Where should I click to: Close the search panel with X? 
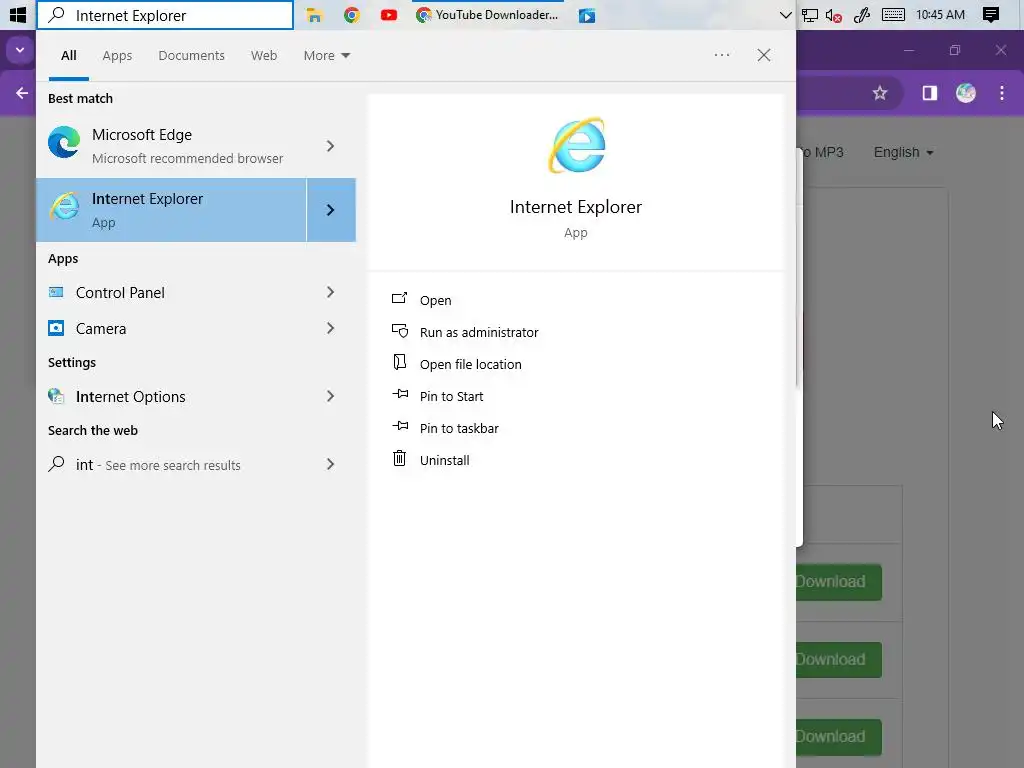pos(763,56)
